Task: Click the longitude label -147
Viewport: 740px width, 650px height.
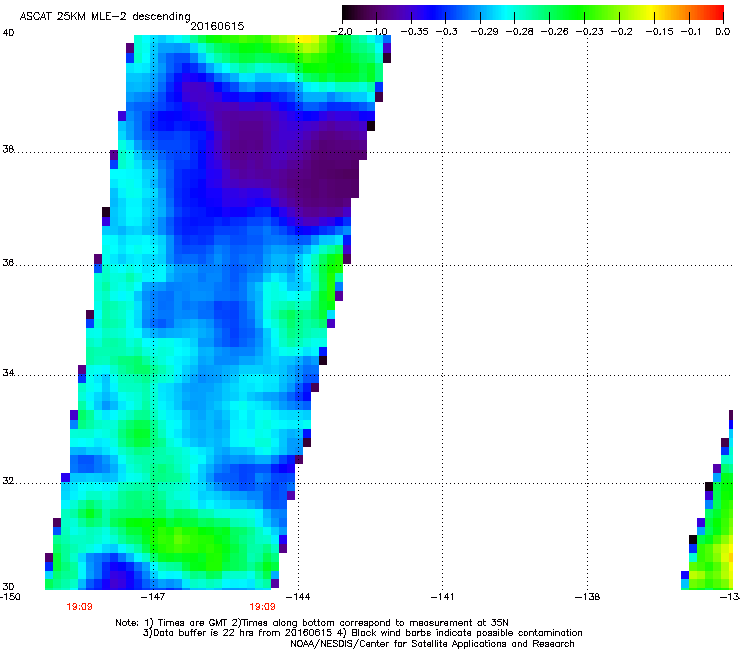Action: 153,597
